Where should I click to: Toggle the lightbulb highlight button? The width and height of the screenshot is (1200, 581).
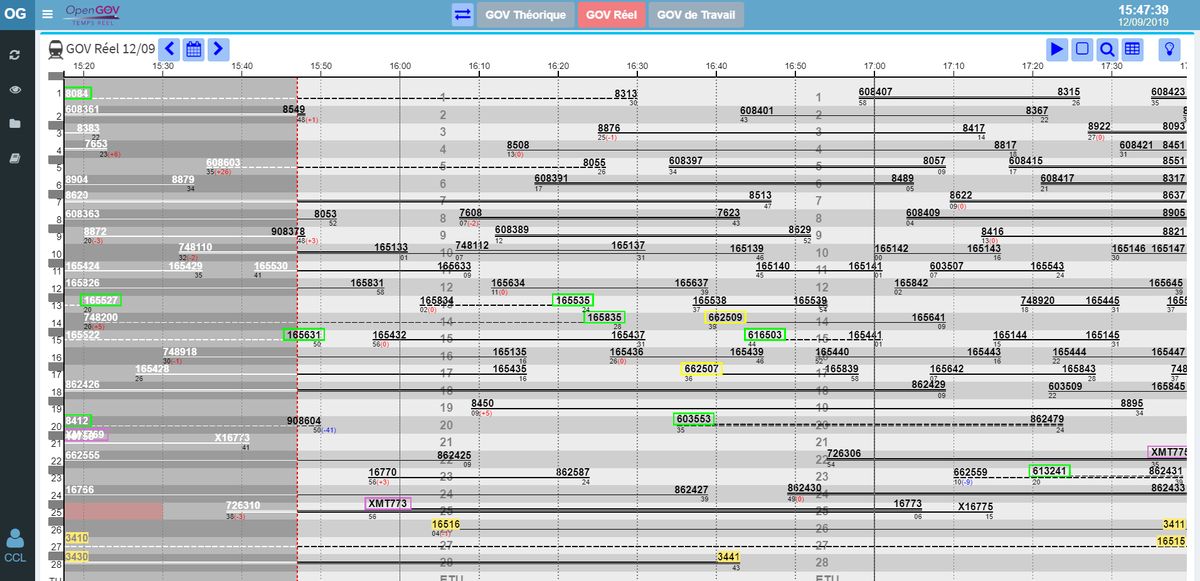pyautogui.click(x=1167, y=48)
